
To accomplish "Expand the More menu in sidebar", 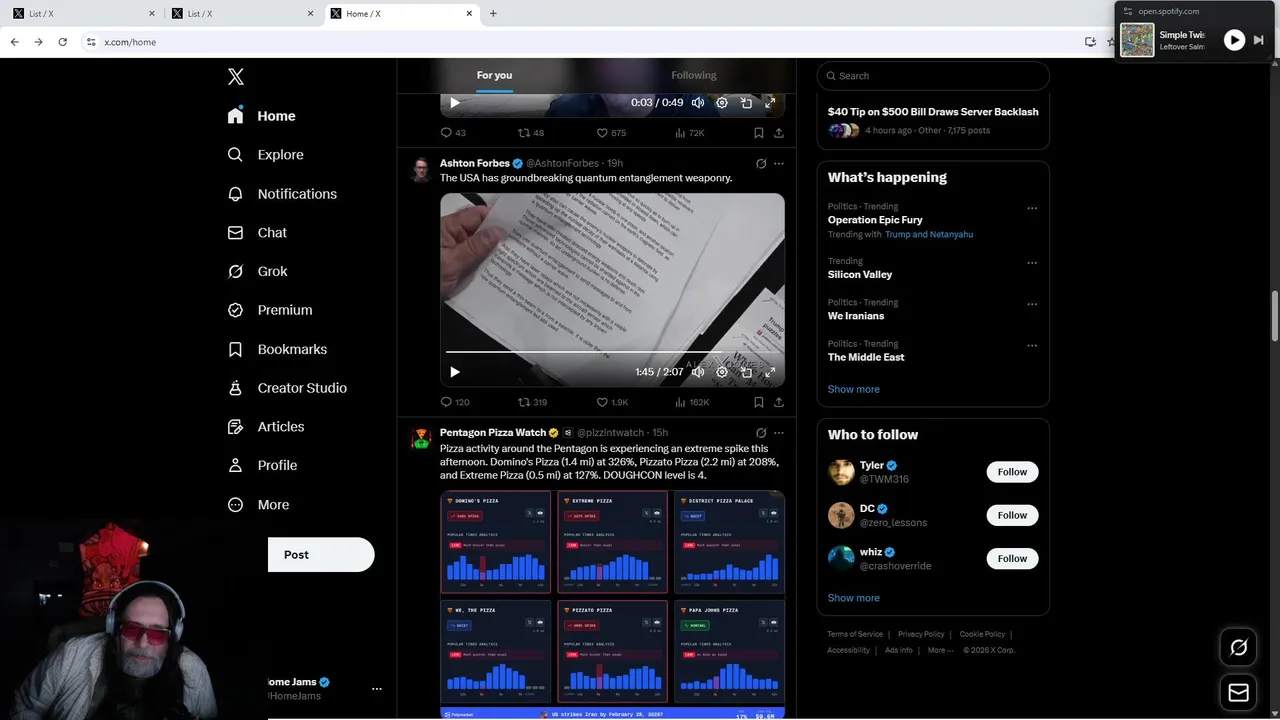I will [x=258, y=505].
